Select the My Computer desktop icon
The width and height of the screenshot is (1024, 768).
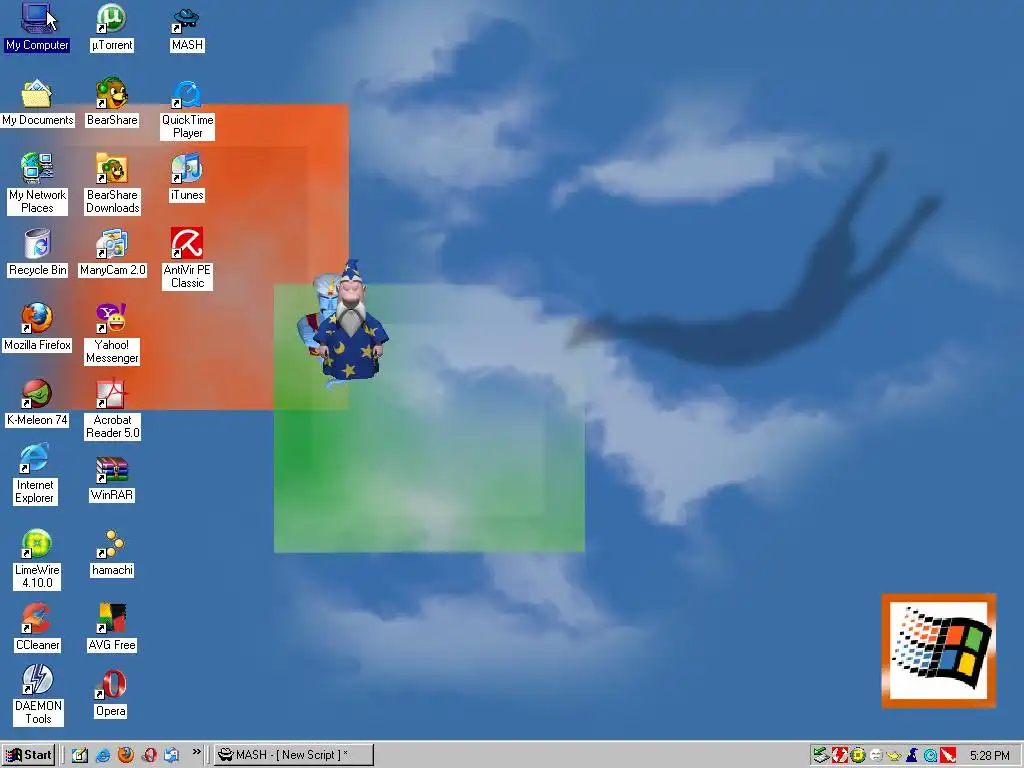pos(37,27)
